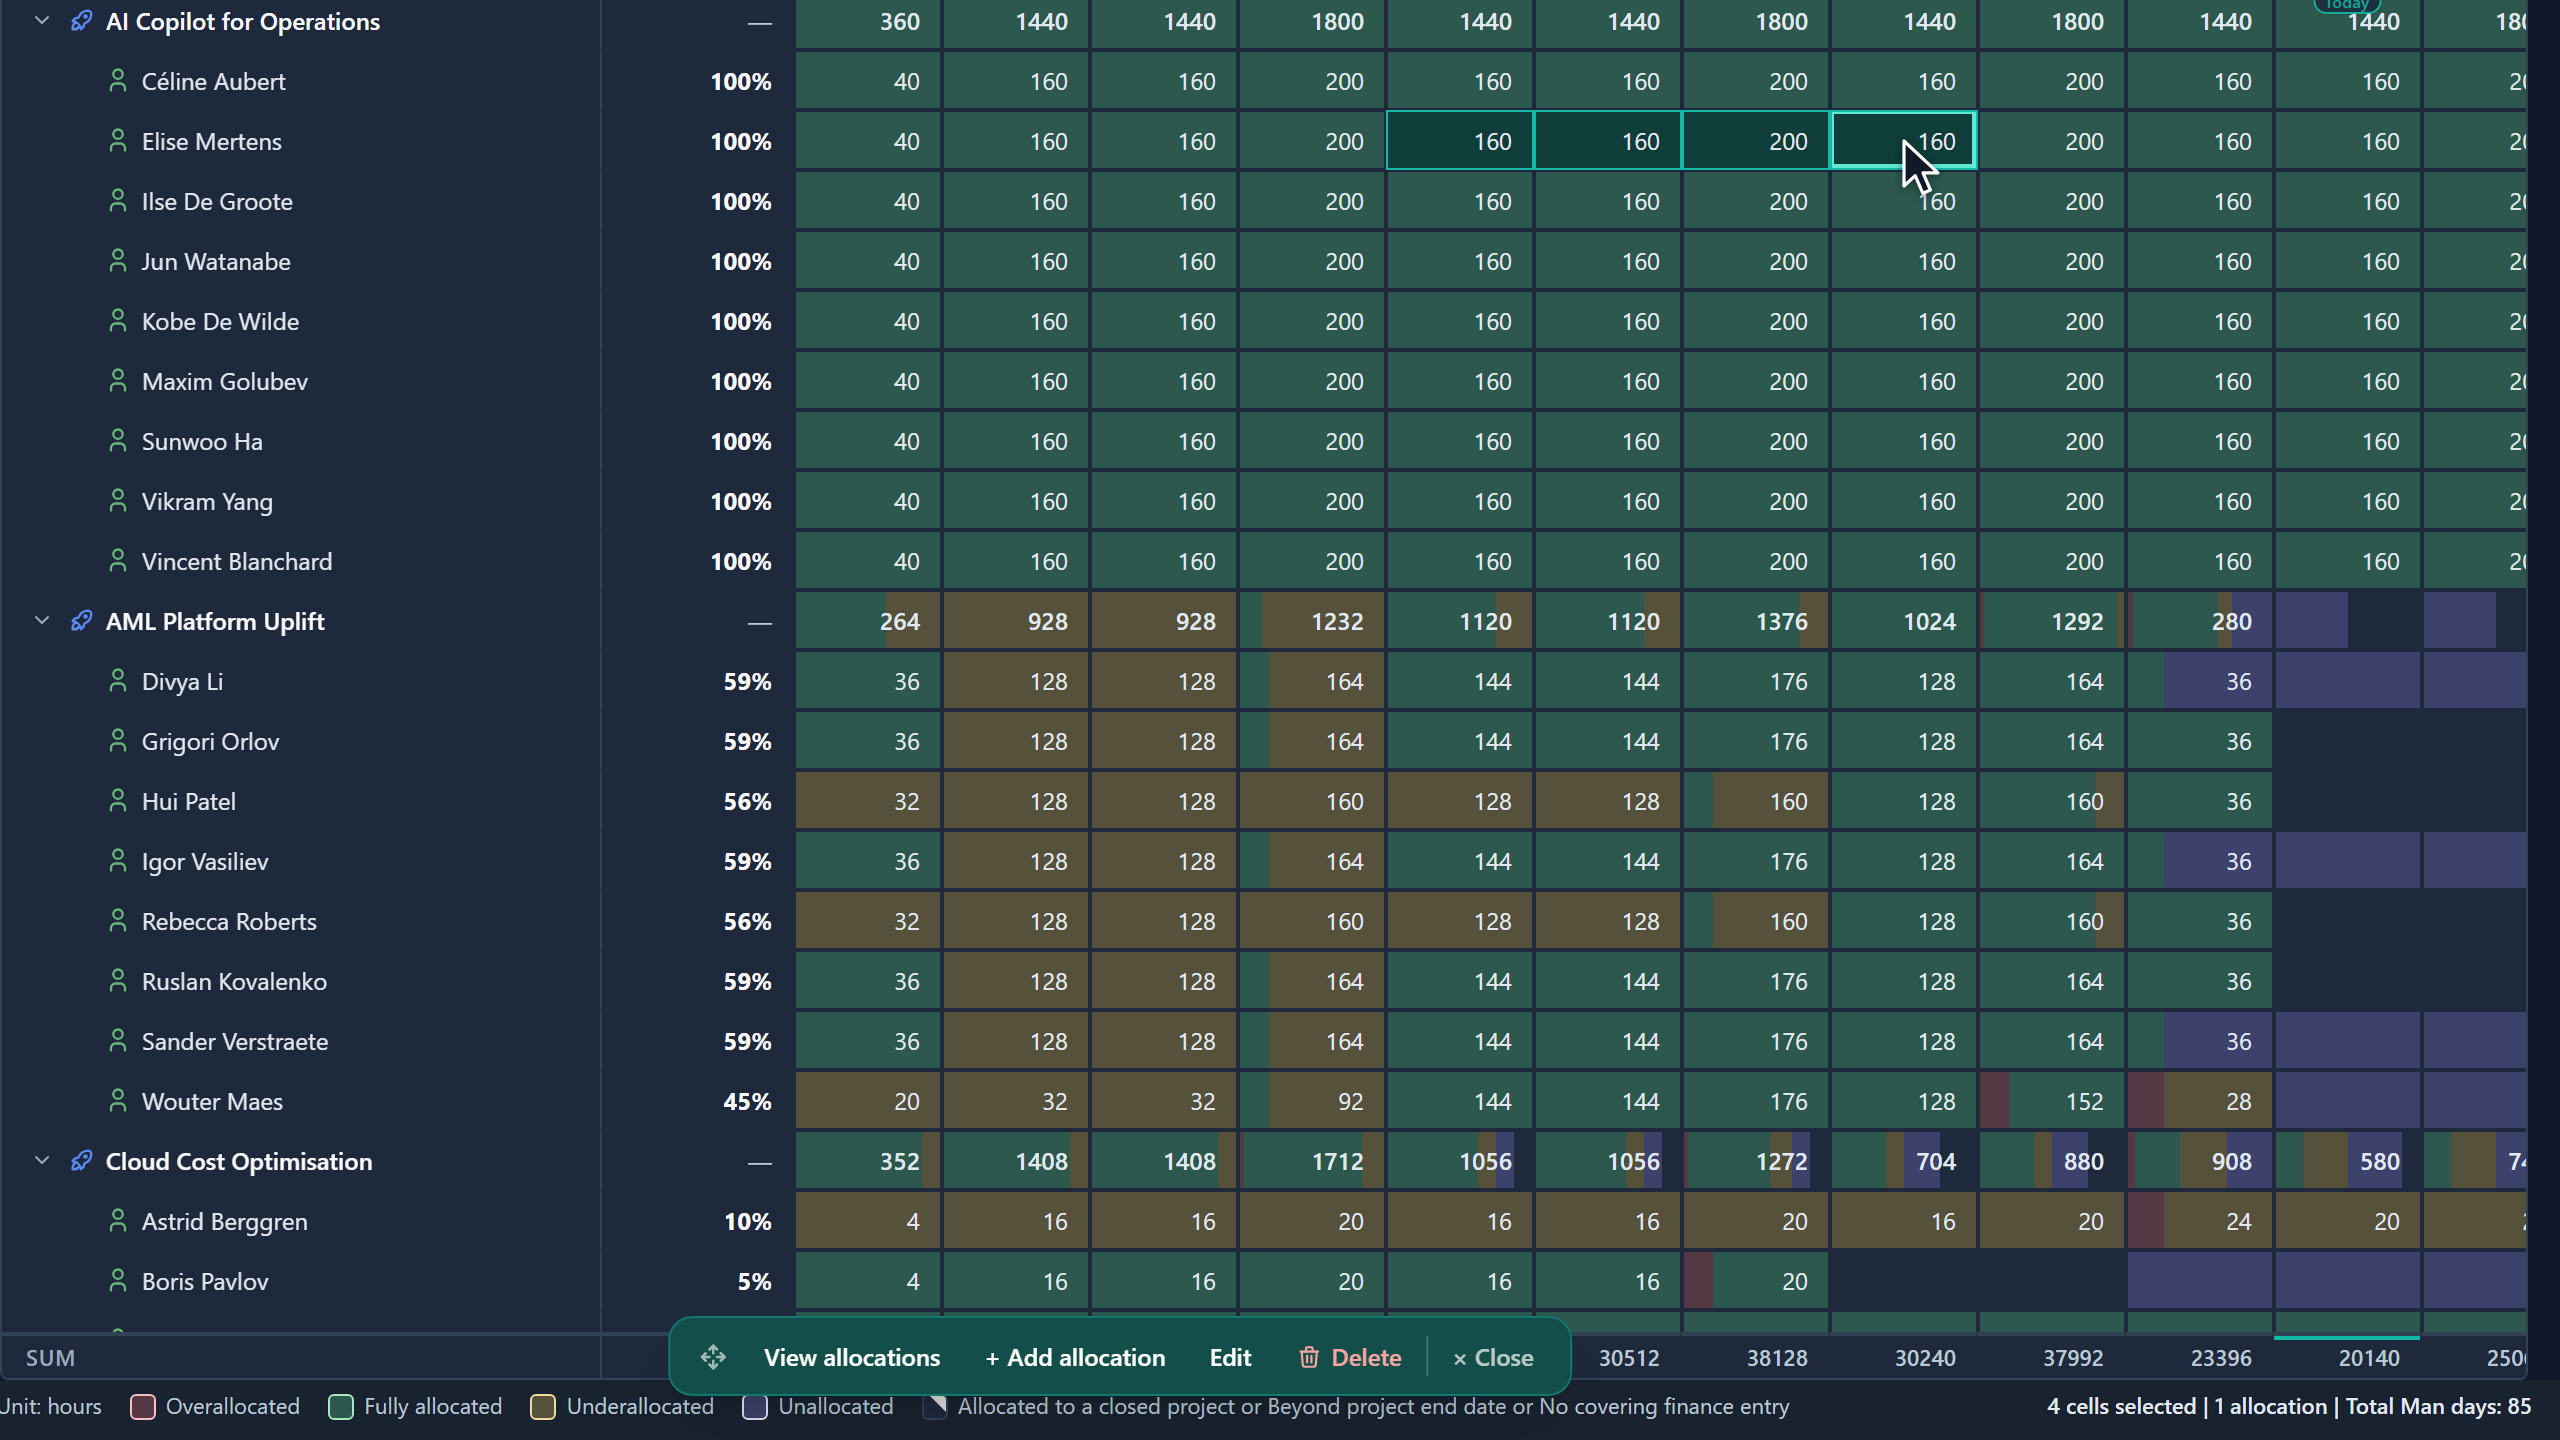Click the person icon beside Astrid Berggren

click(x=118, y=1220)
